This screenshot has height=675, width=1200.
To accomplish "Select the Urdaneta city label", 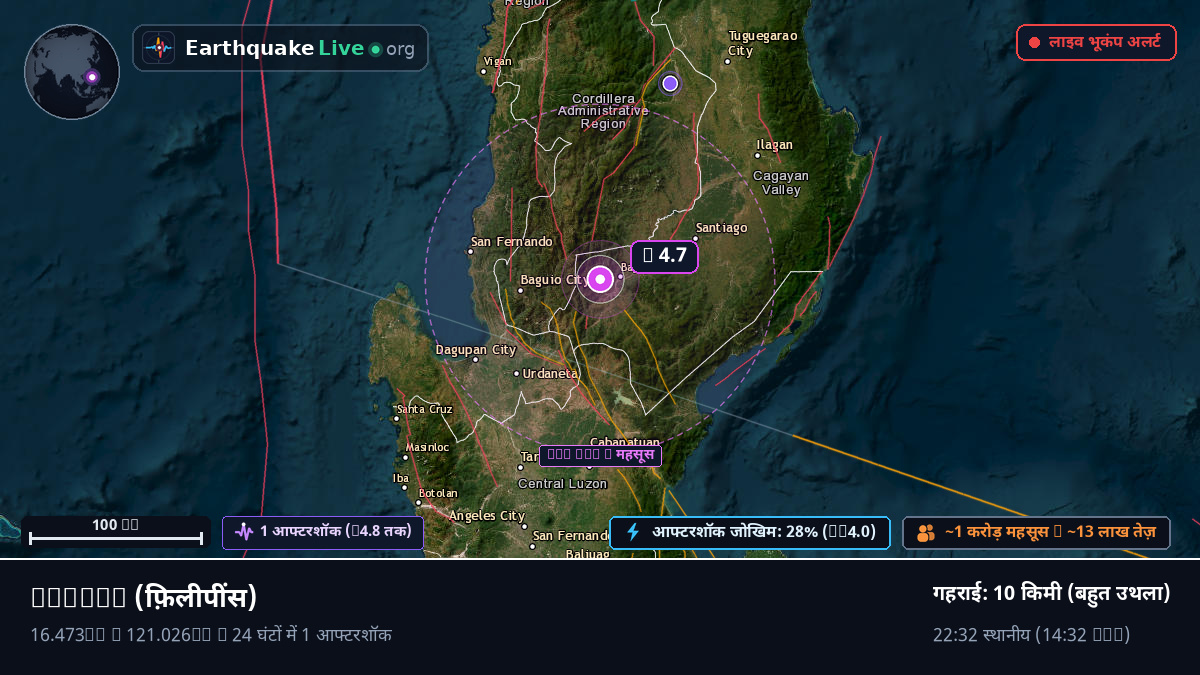I will [x=550, y=373].
